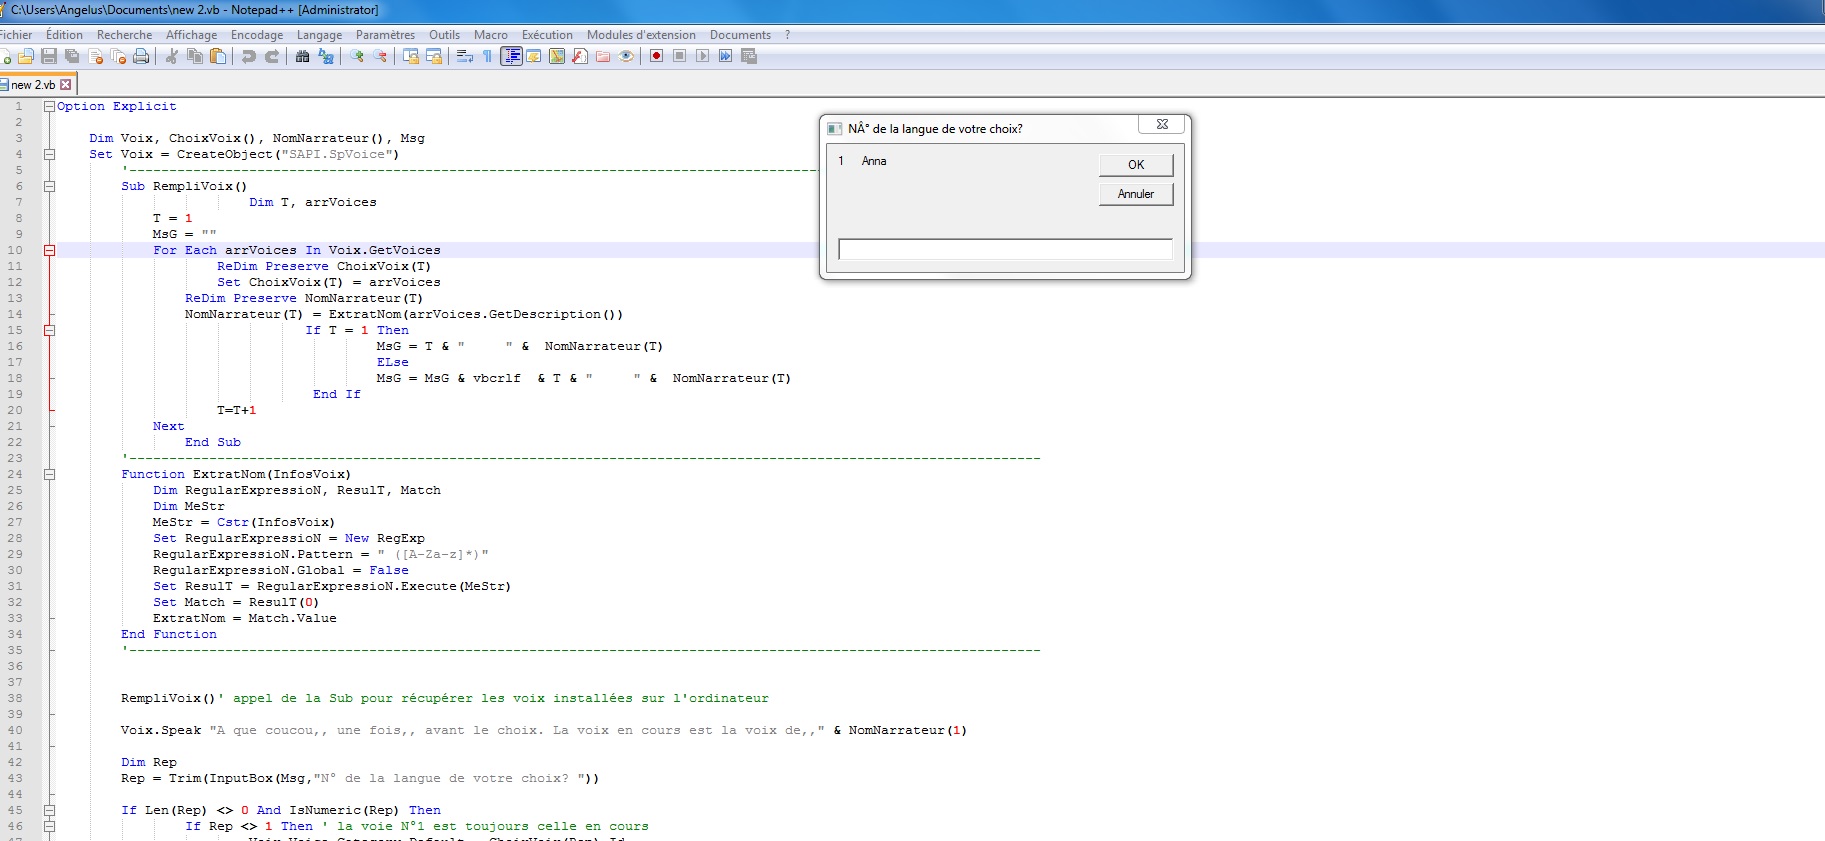Open the Exécution menu
Screen dimensions: 1825x841
coord(547,35)
